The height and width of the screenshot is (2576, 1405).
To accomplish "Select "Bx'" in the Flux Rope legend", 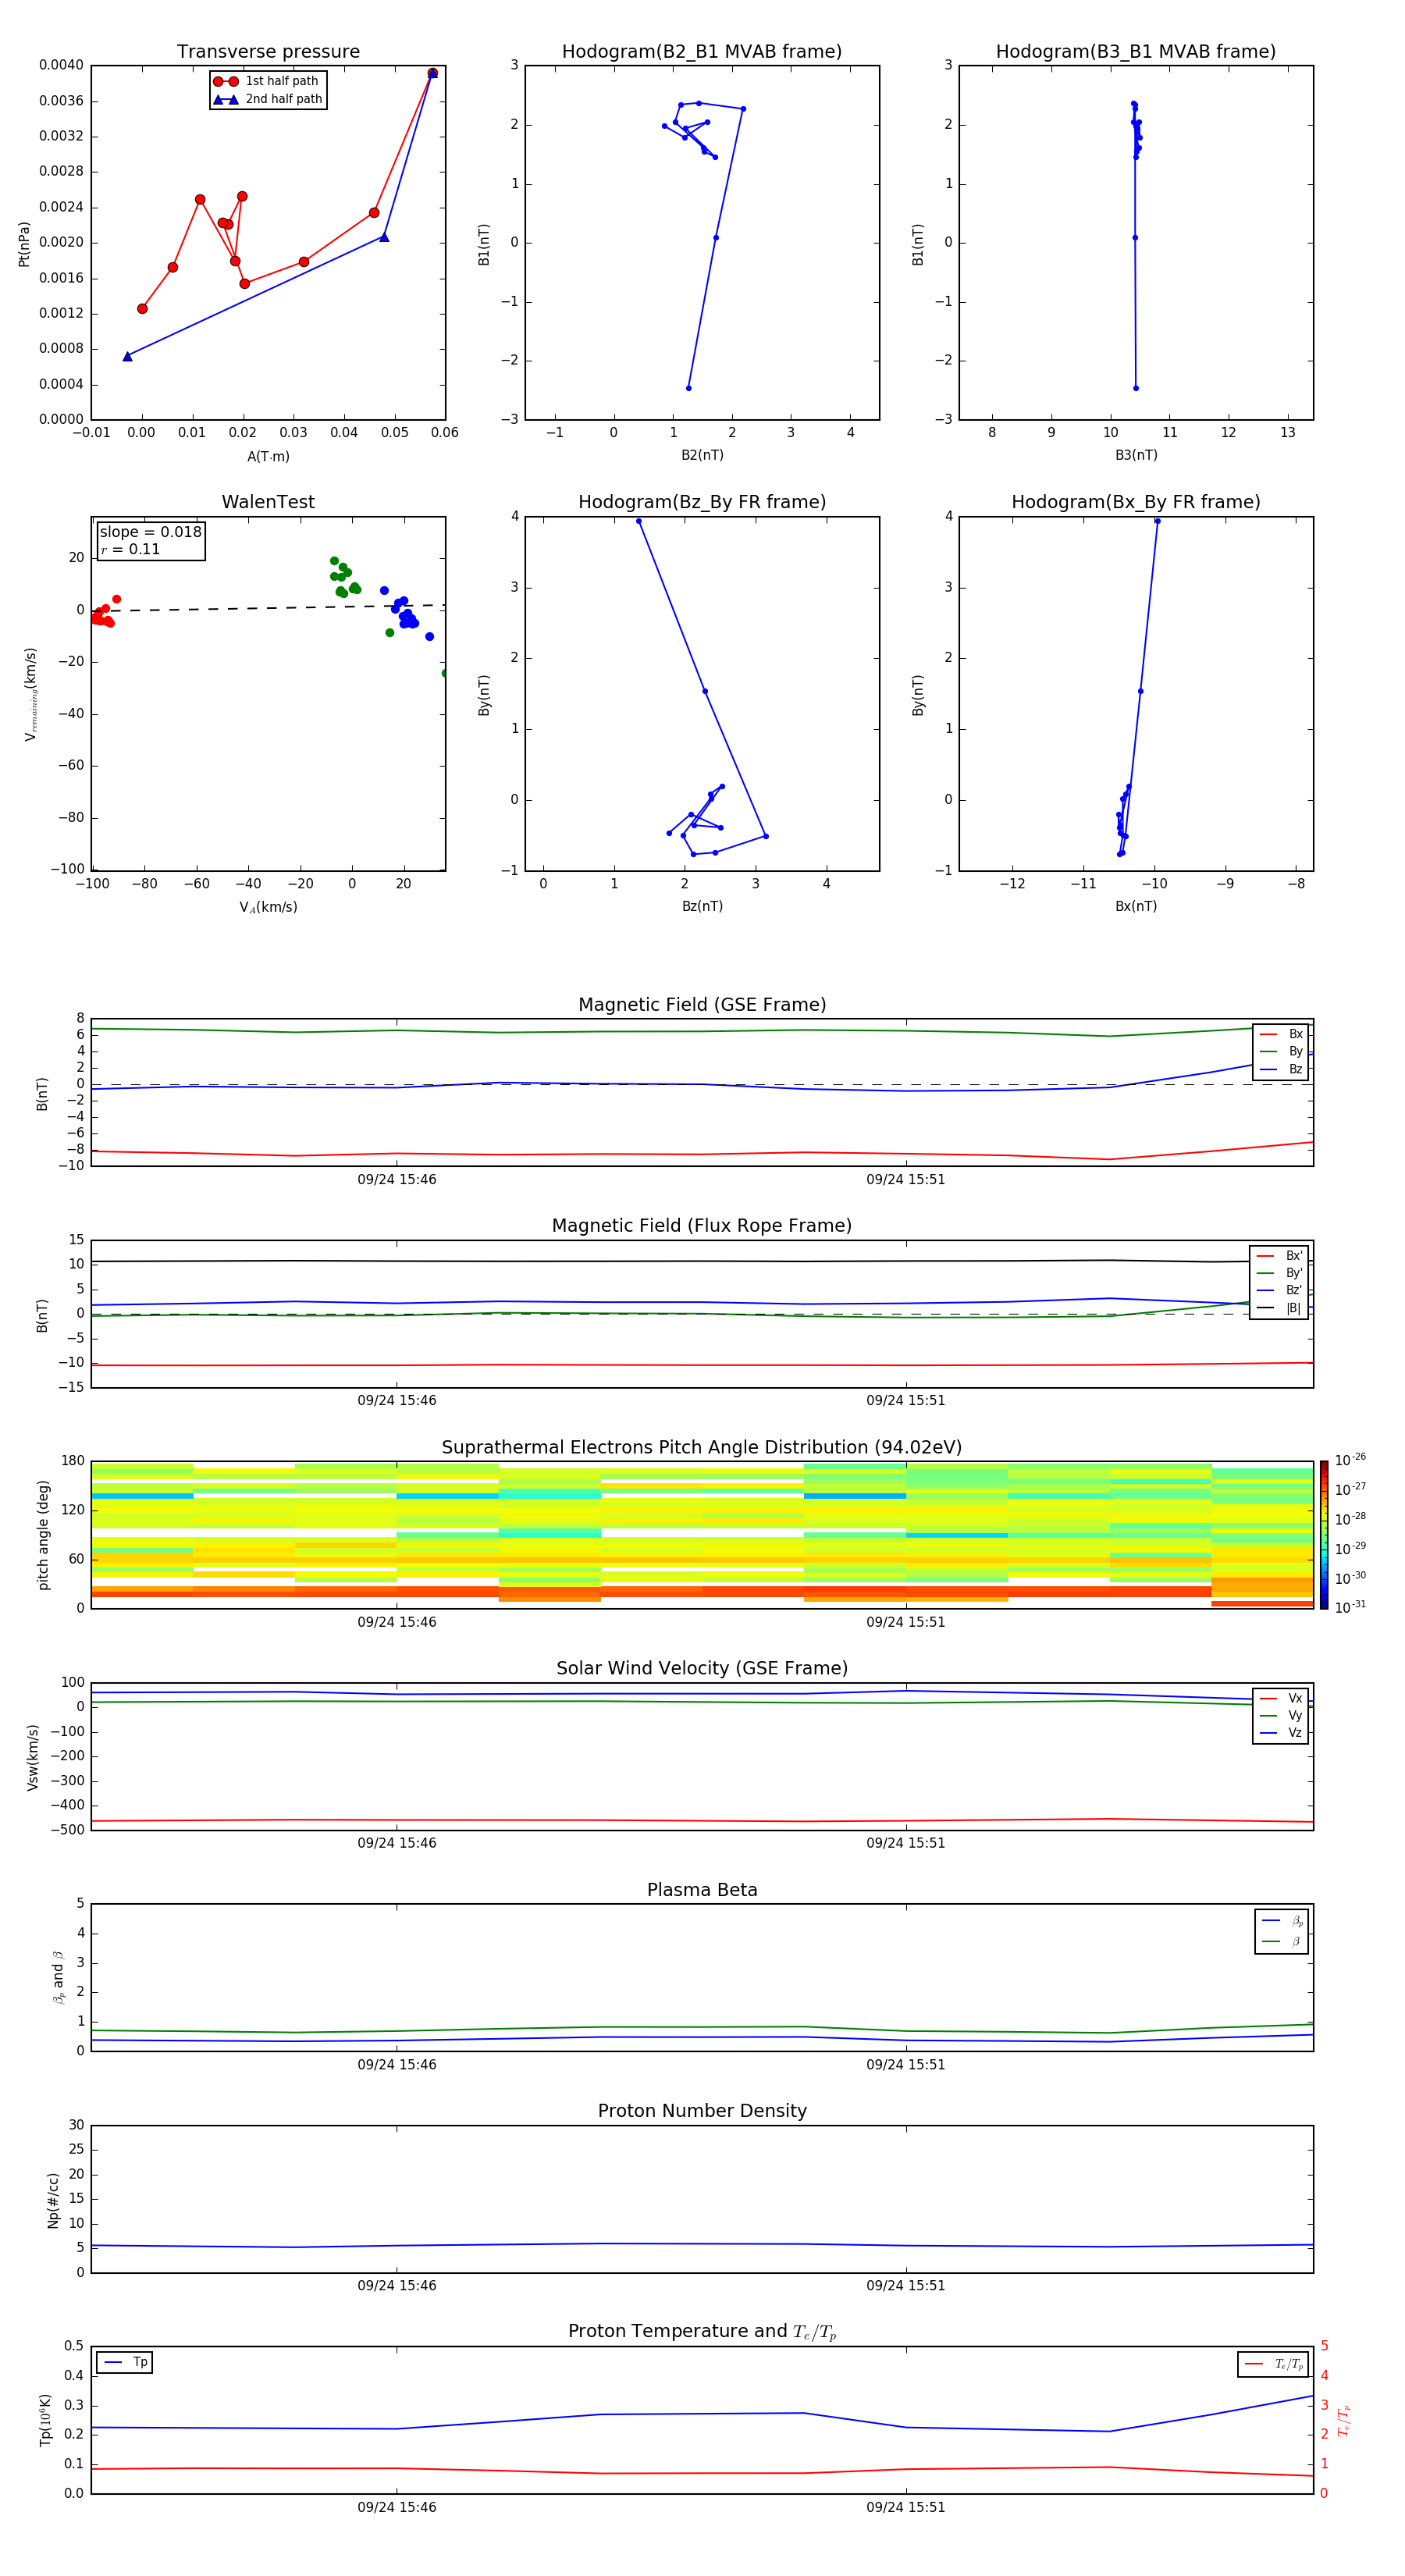I will [1279, 1256].
